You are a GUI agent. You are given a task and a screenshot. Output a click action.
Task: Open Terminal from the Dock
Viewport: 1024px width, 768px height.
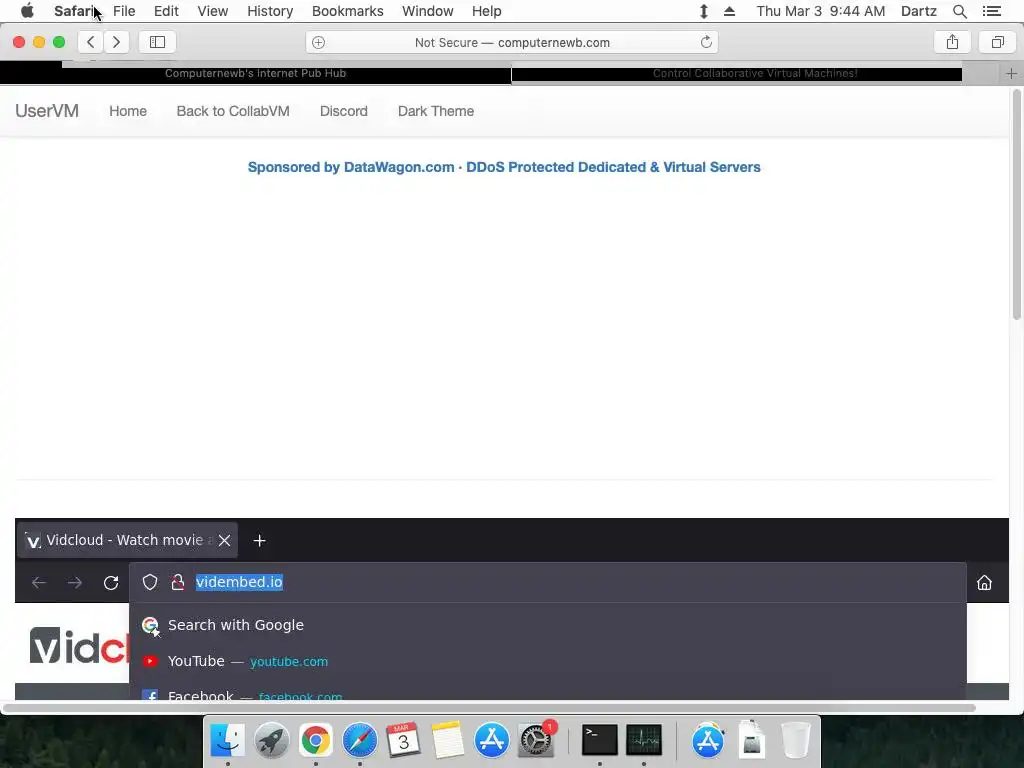coord(600,741)
